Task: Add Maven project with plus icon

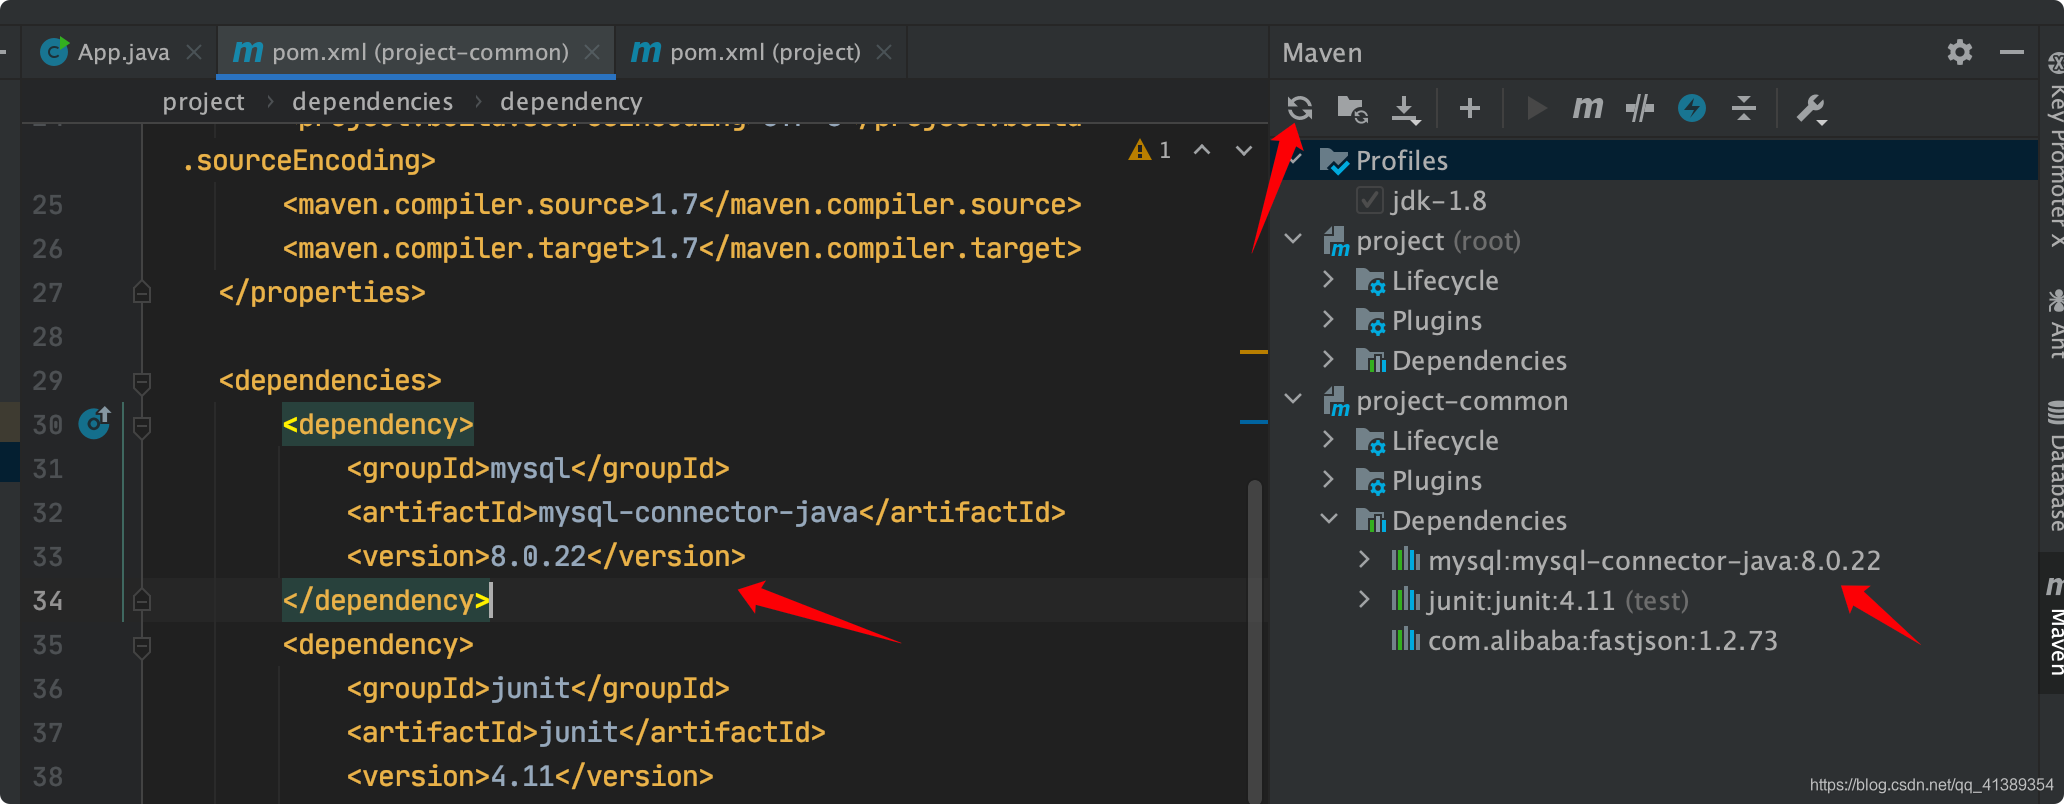Action: (x=1469, y=108)
